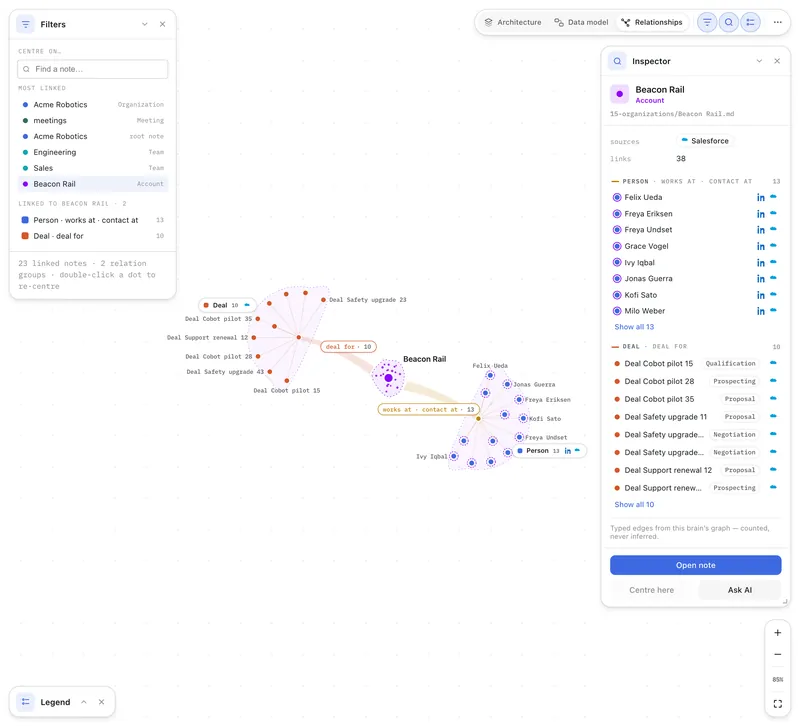Screen dimensions: 800x726
Task: Zoom in with the plus button
Action: 778,633
